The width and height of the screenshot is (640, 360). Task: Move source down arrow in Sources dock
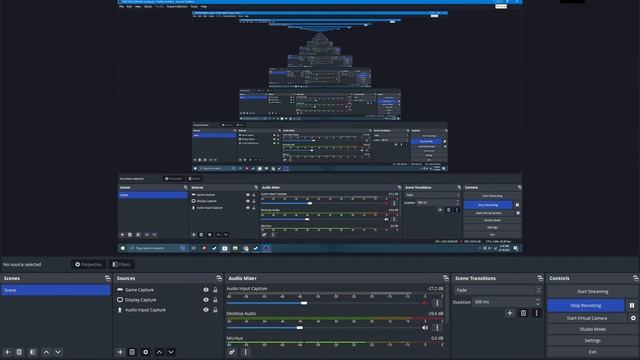tap(171, 352)
